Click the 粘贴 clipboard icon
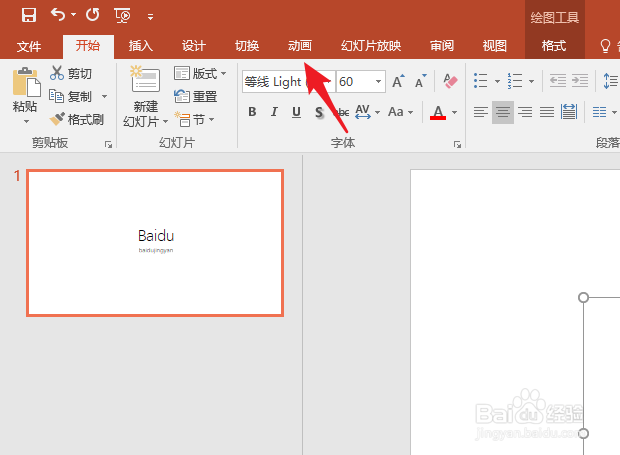 (26, 82)
